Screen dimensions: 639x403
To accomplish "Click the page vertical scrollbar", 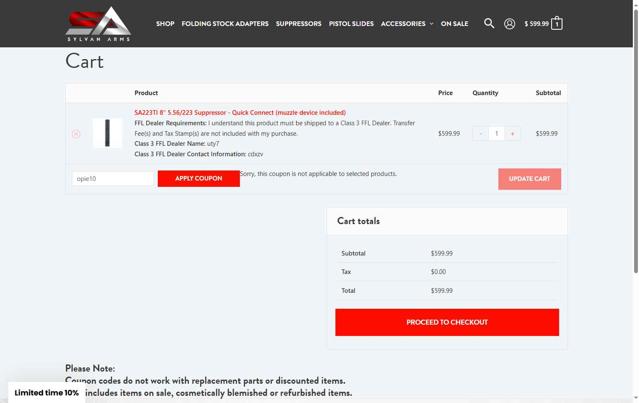I will [x=635, y=141].
